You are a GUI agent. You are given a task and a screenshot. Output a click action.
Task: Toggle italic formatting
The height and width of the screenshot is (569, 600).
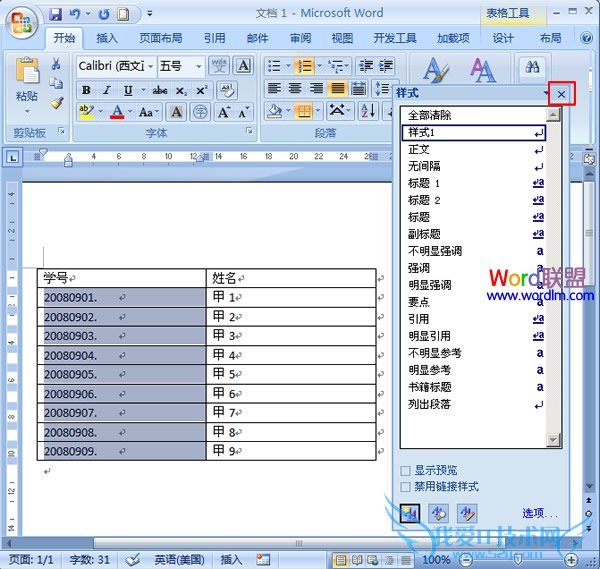click(x=107, y=90)
